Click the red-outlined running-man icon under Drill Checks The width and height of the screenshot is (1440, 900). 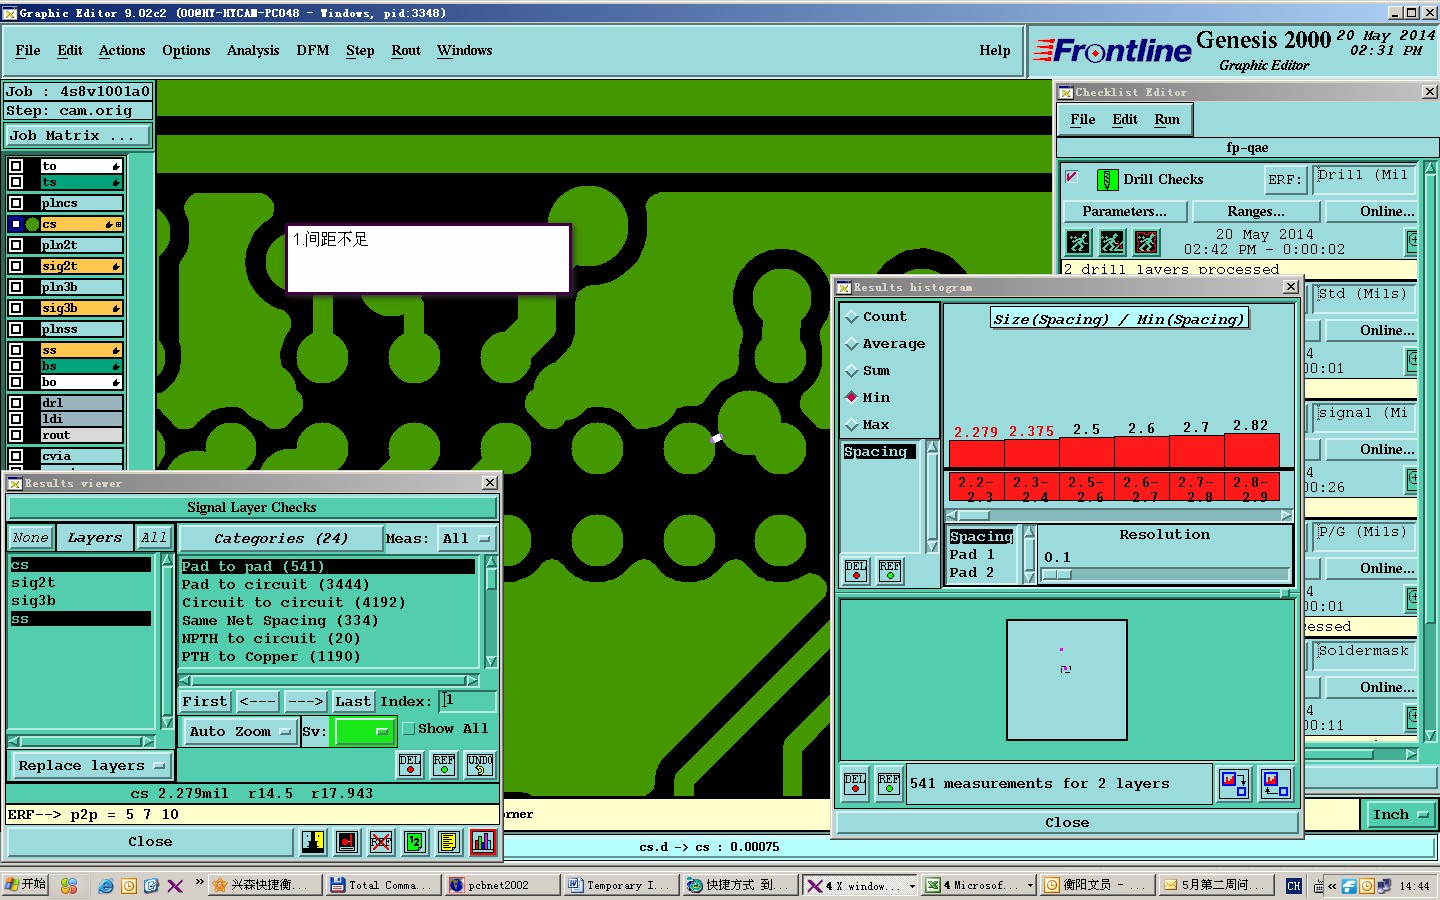1146,242
